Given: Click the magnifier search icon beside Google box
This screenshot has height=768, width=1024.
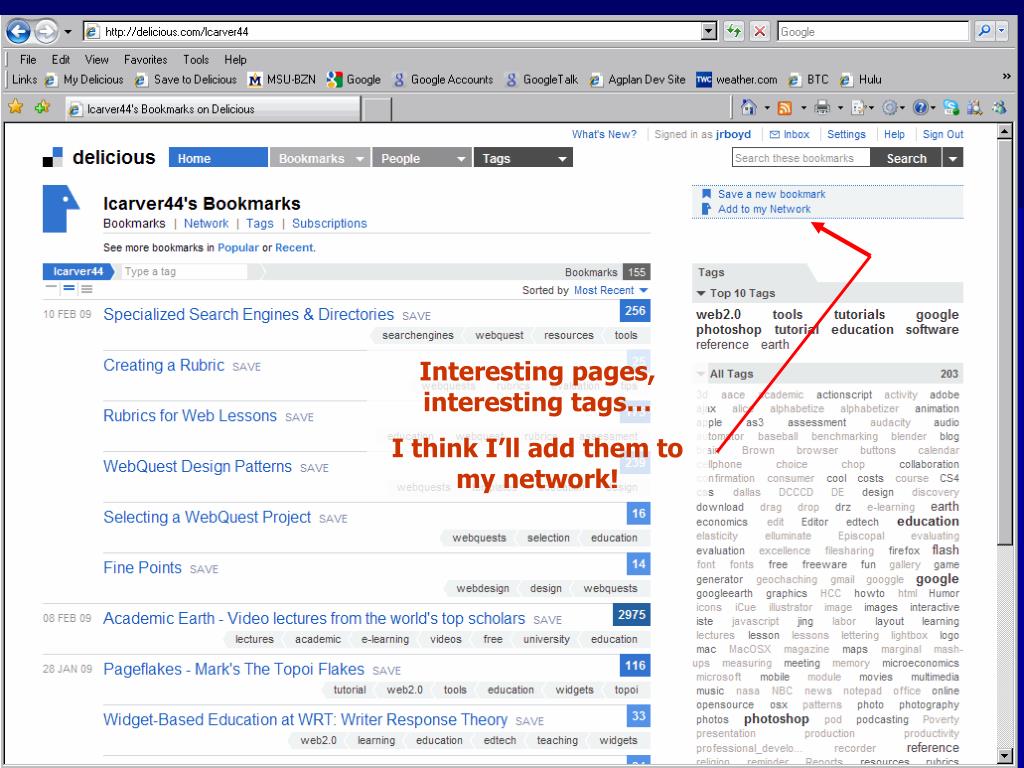Looking at the screenshot, I should click(984, 31).
